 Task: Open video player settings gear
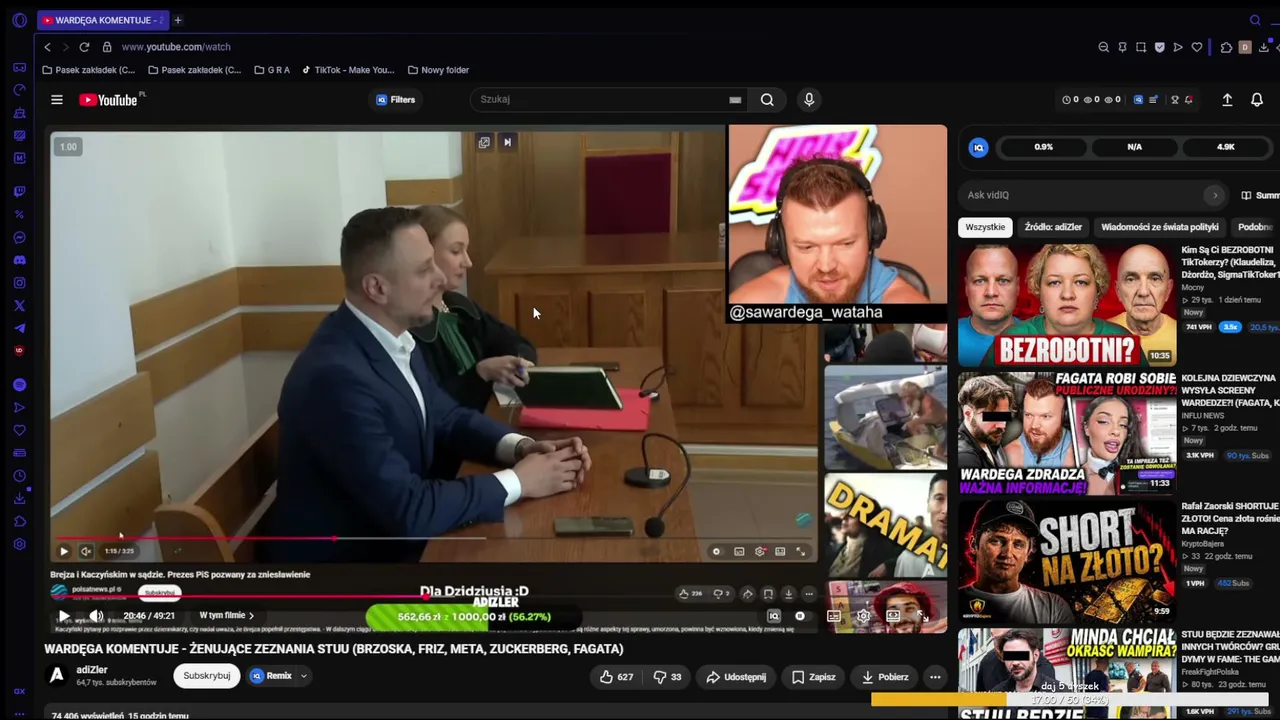coord(863,616)
